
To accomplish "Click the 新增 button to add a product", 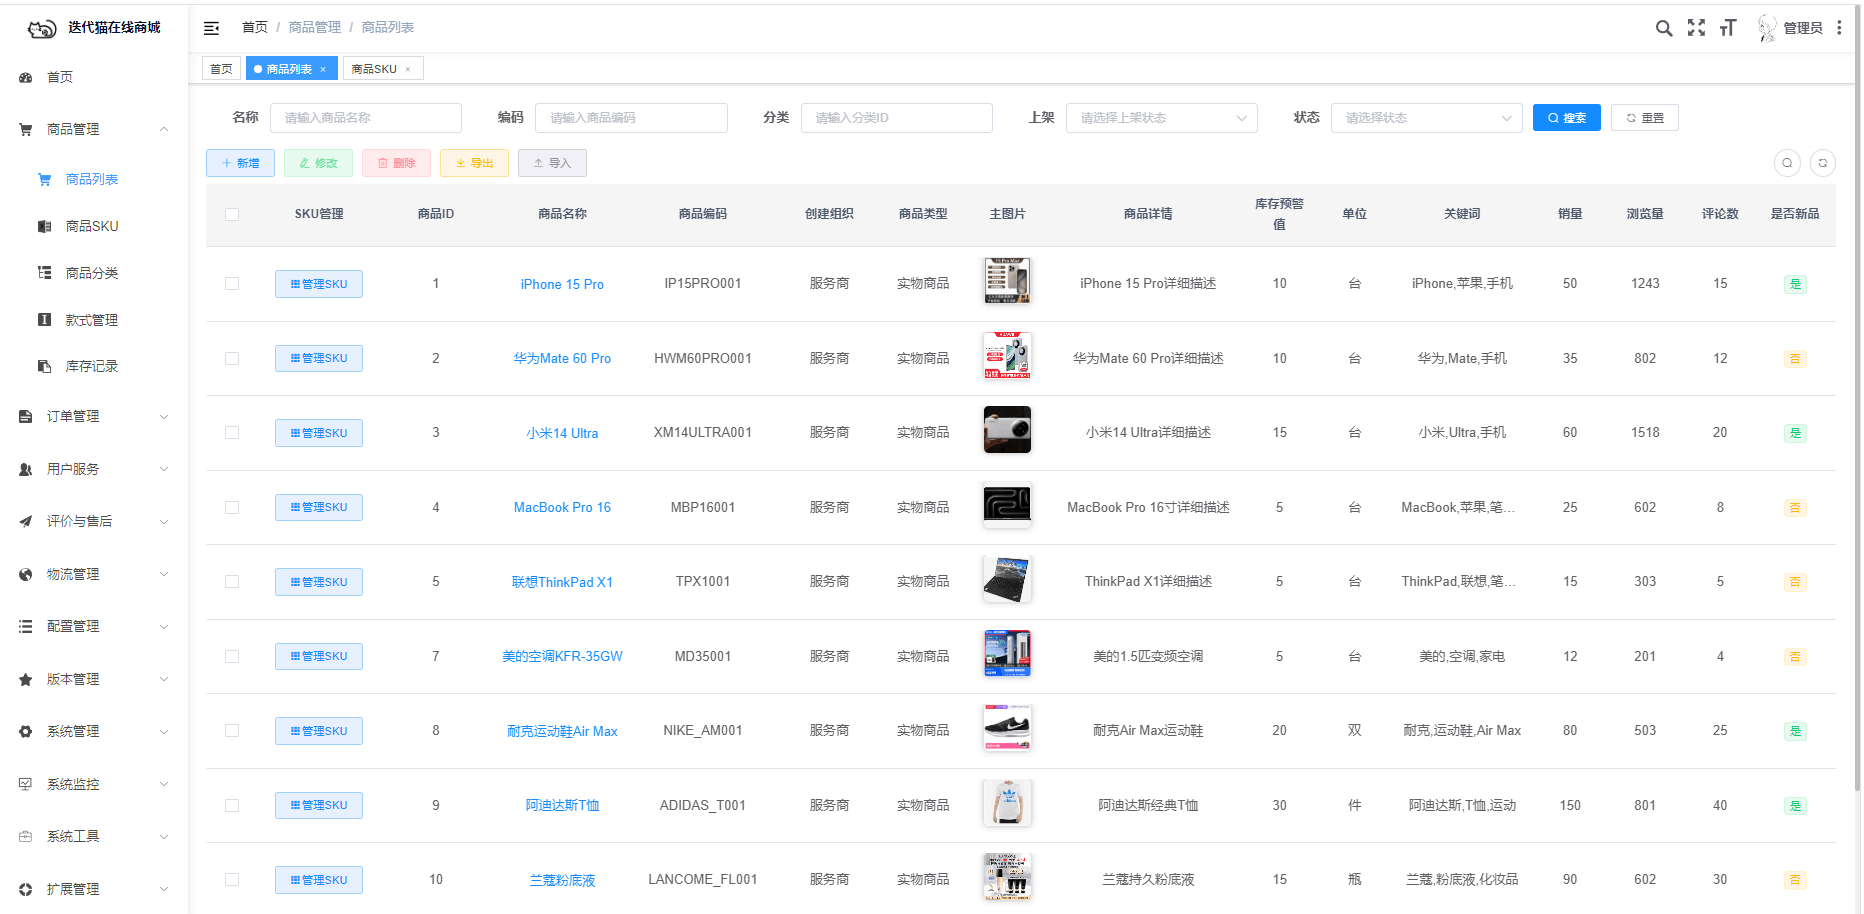I will coord(240,163).
